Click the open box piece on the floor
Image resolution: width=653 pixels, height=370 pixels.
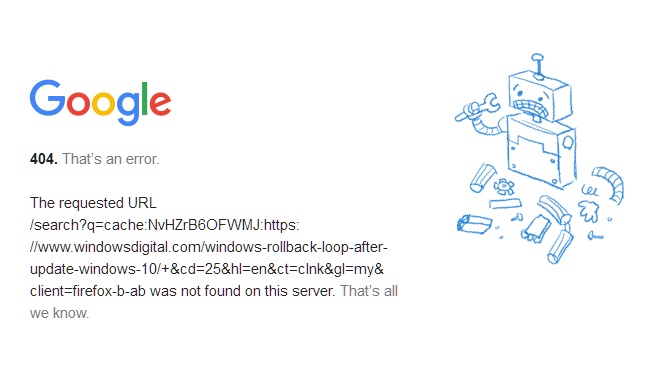coord(474,225)
